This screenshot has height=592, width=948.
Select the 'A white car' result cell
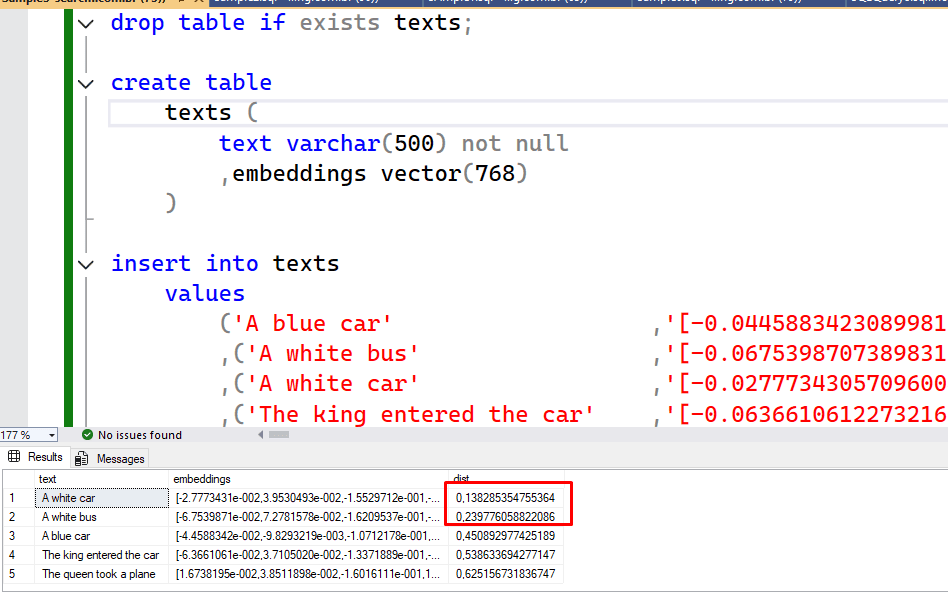102,498
